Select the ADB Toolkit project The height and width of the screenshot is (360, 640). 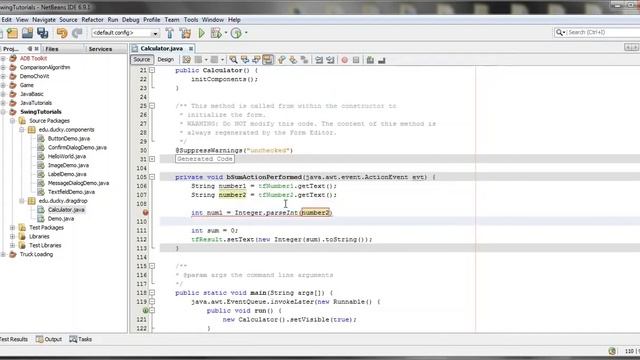tap(33, 59)
